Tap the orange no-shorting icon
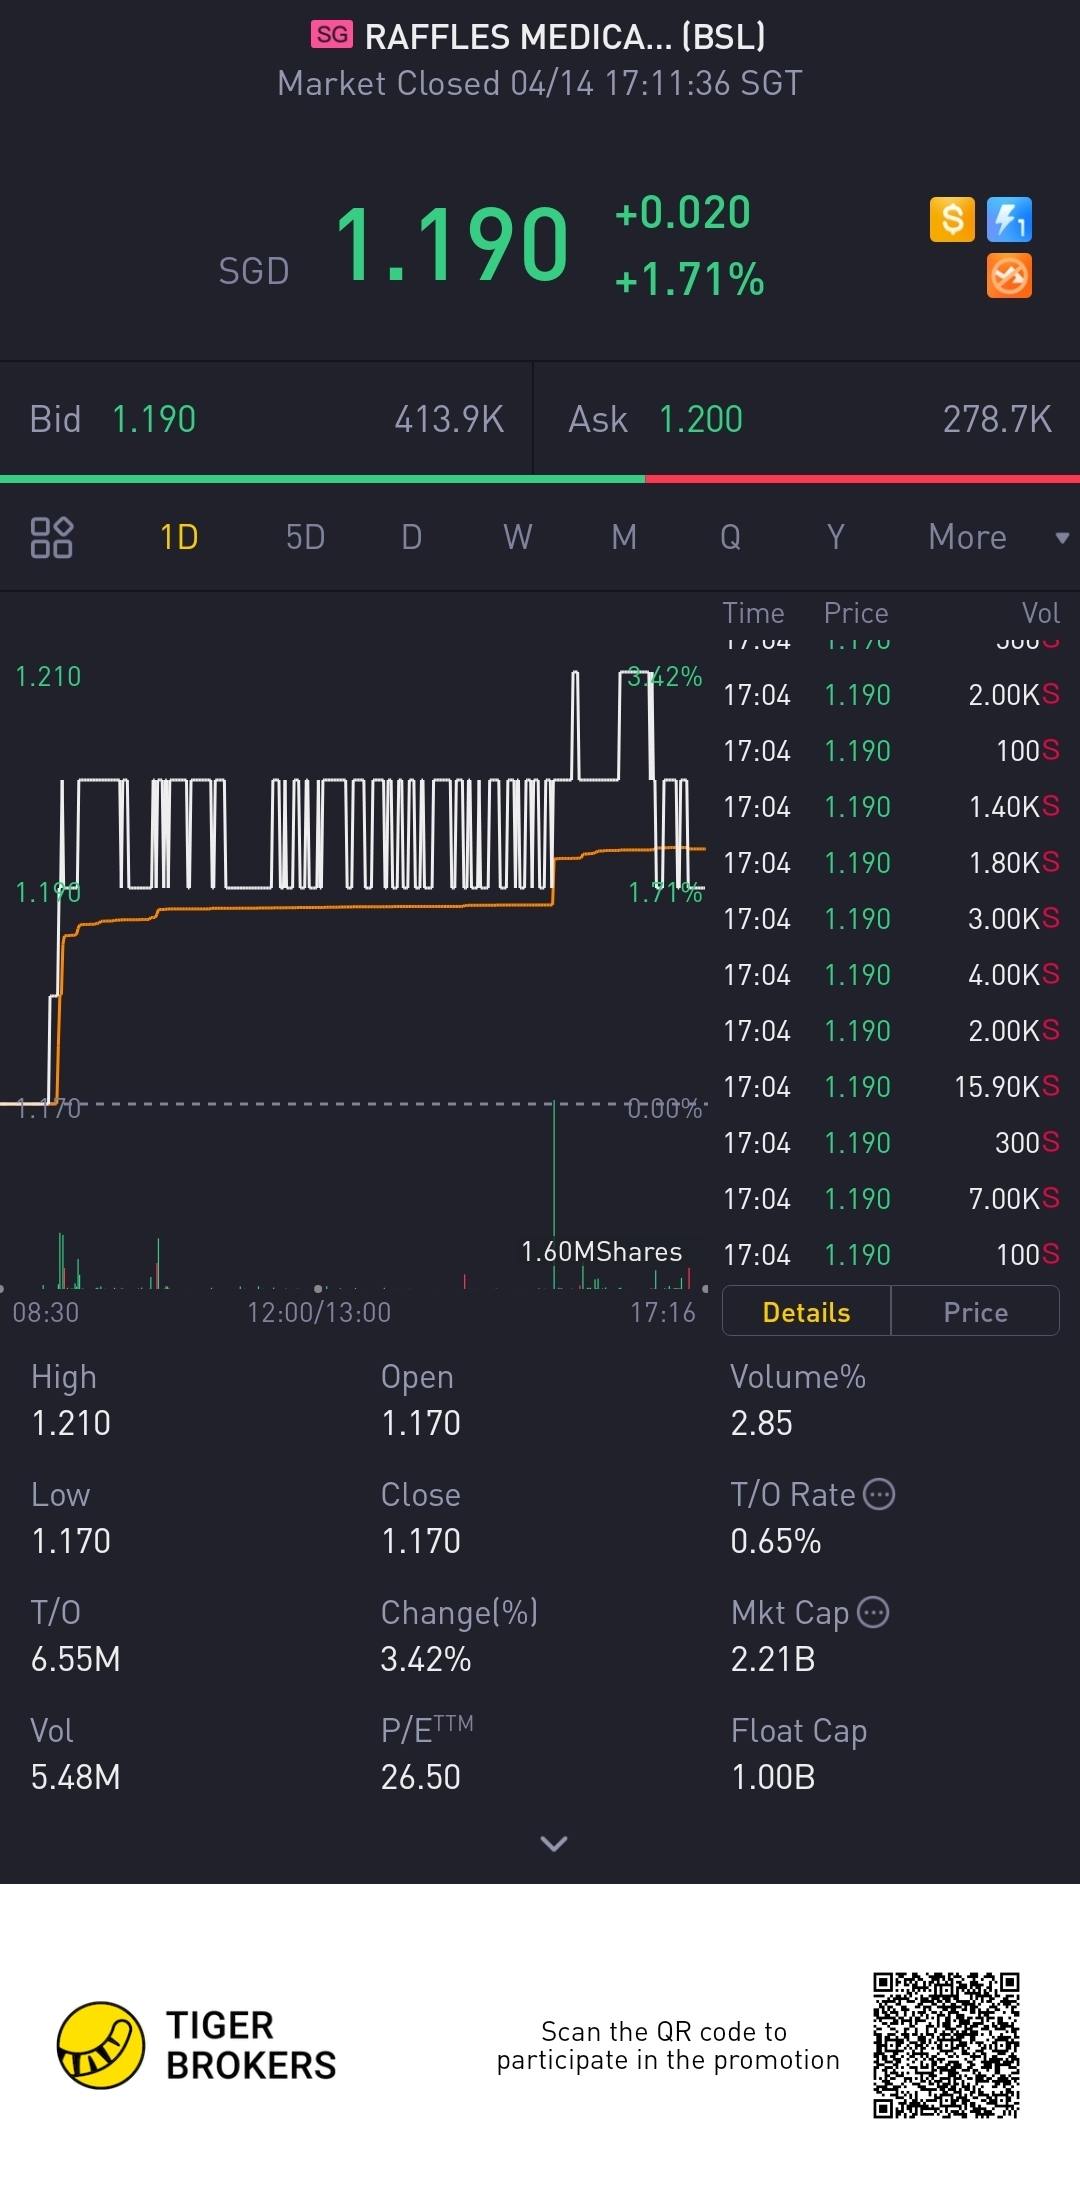 pyautogui.click(x=1009, y=276)
